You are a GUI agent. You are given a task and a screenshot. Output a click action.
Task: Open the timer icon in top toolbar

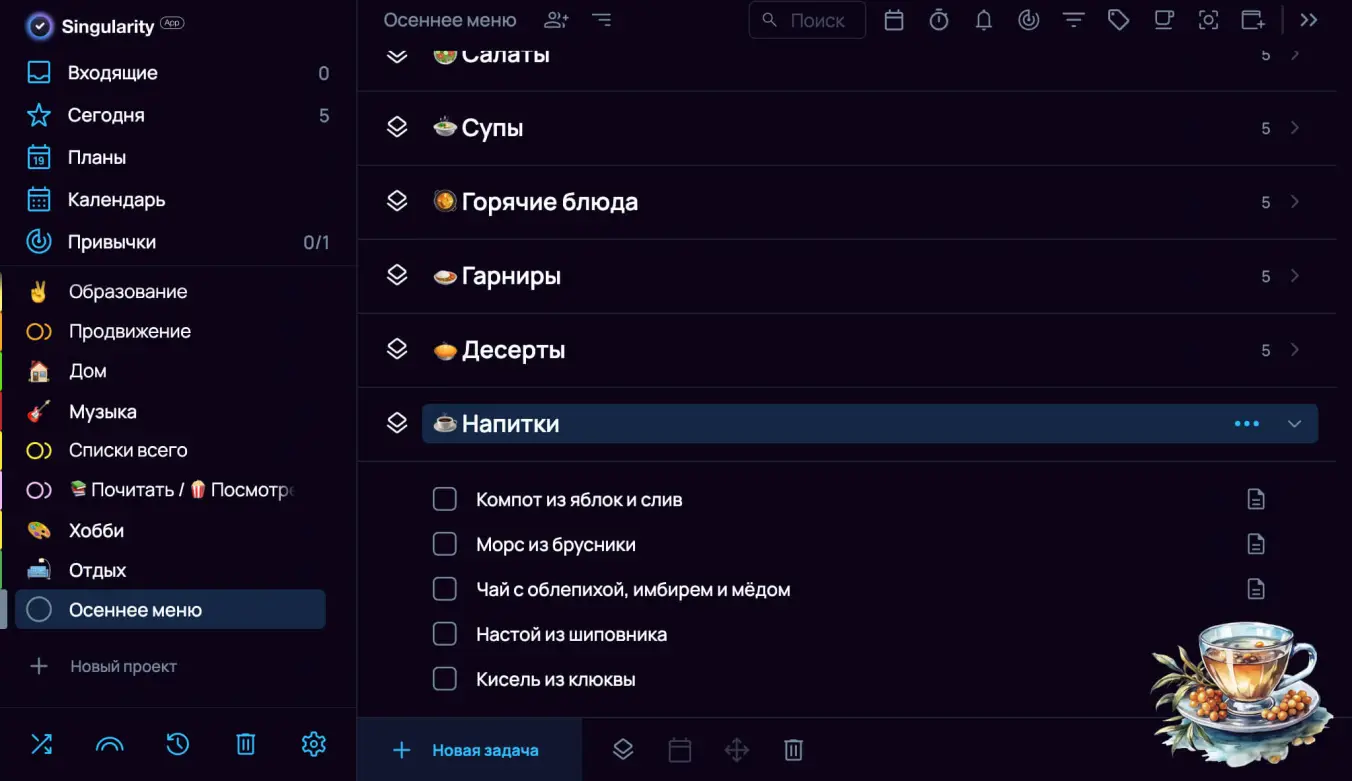point(939,20)
